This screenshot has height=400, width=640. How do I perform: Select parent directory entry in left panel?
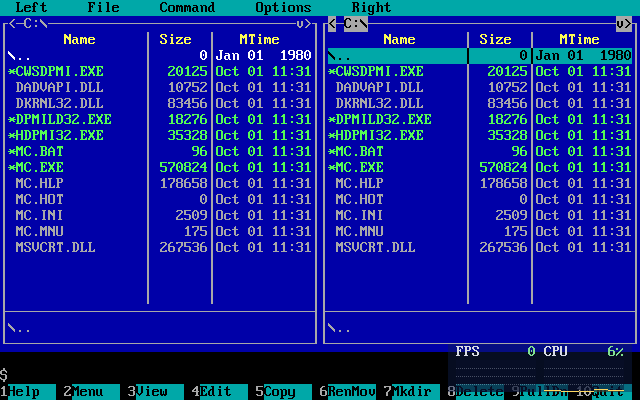tap(160, 56)
